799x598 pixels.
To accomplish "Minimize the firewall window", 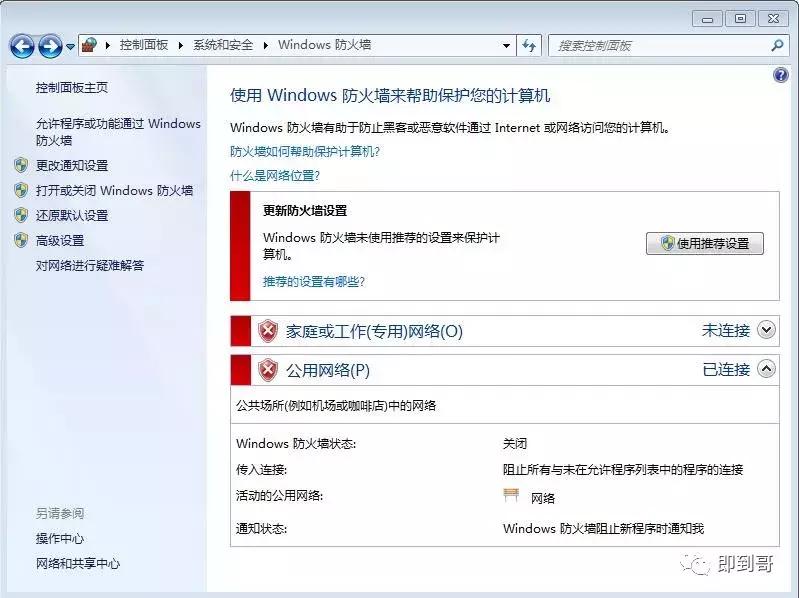I will point(707,19).
